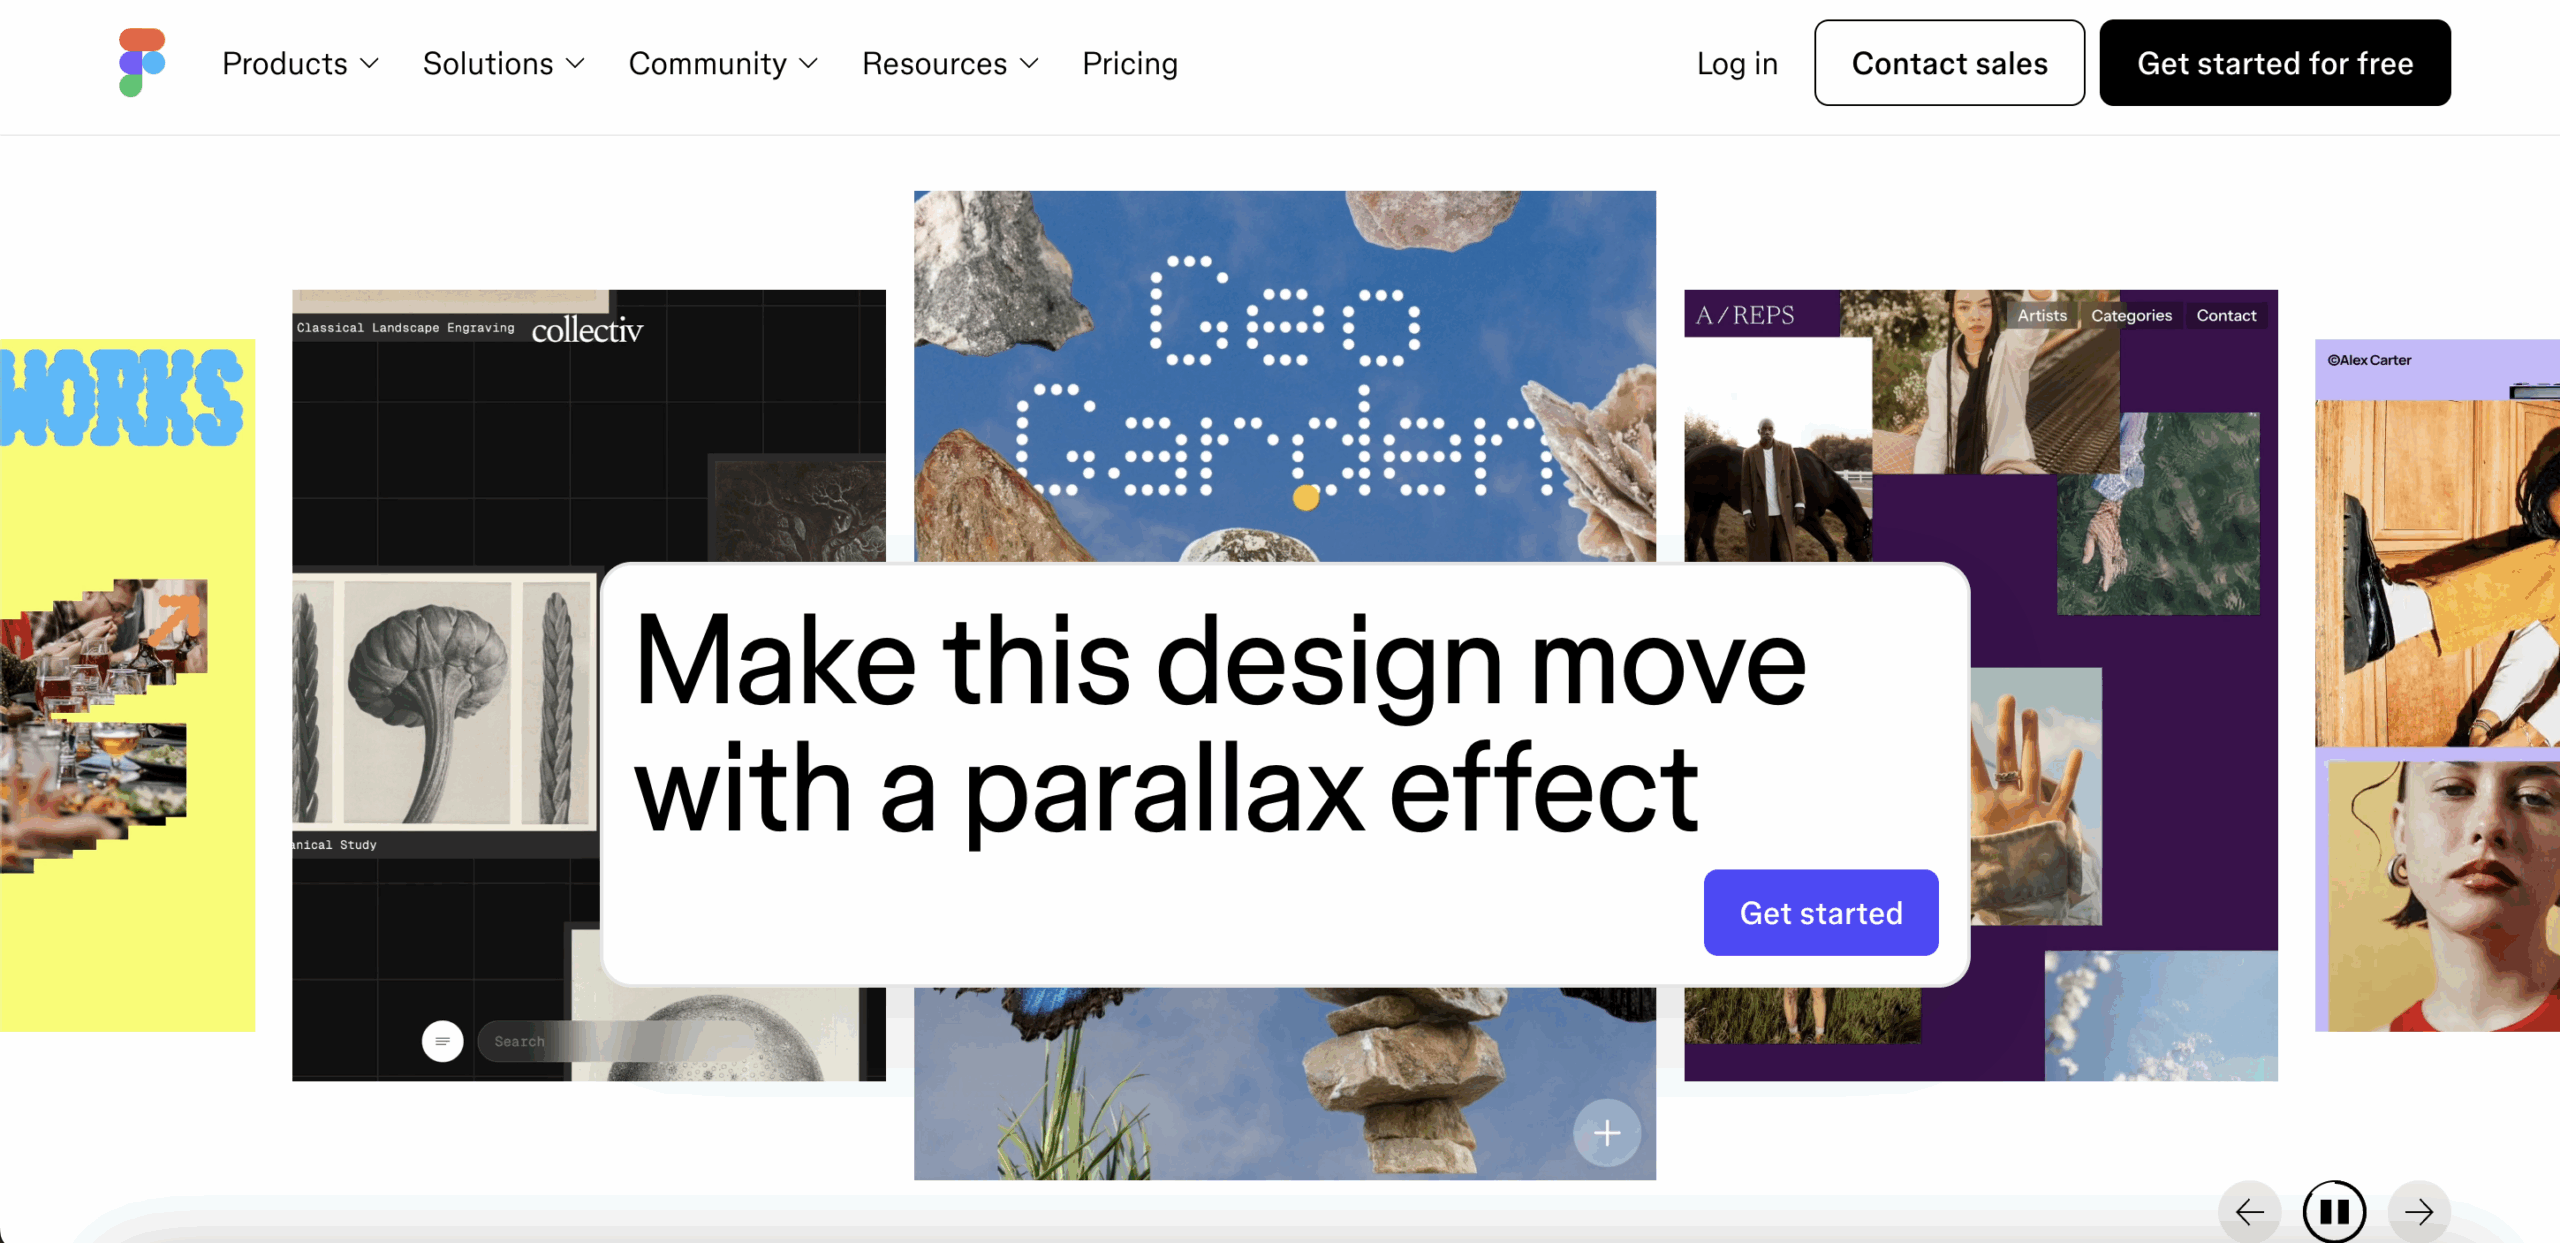Viewport: 2560px width, 1243px height.
Task: Click the Contact sales button
Action: click(x=1949, y=62)
